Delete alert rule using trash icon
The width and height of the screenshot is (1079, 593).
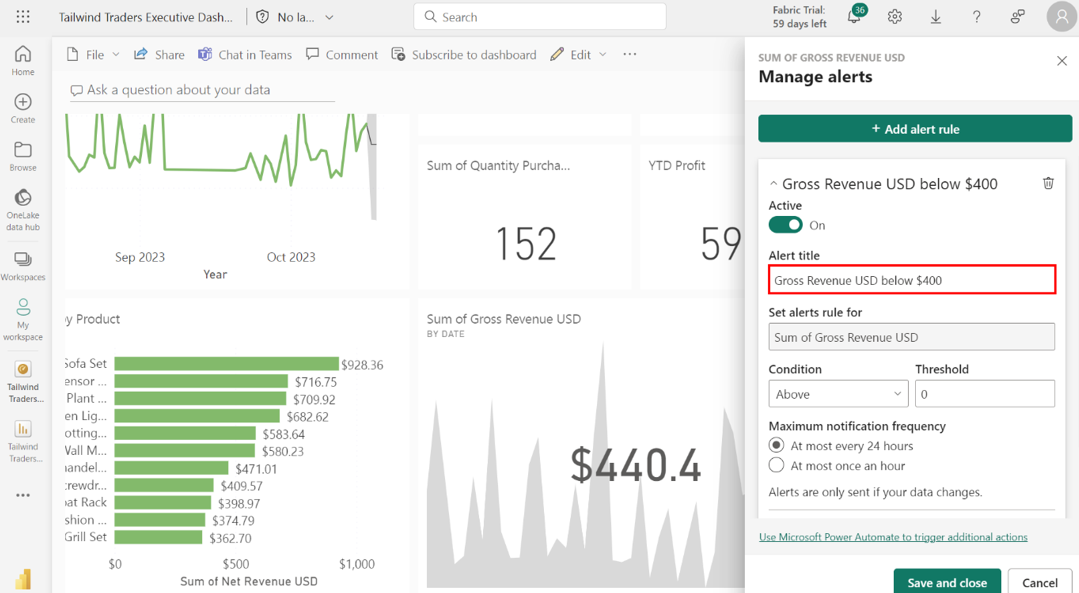[x=1048, y=183]
